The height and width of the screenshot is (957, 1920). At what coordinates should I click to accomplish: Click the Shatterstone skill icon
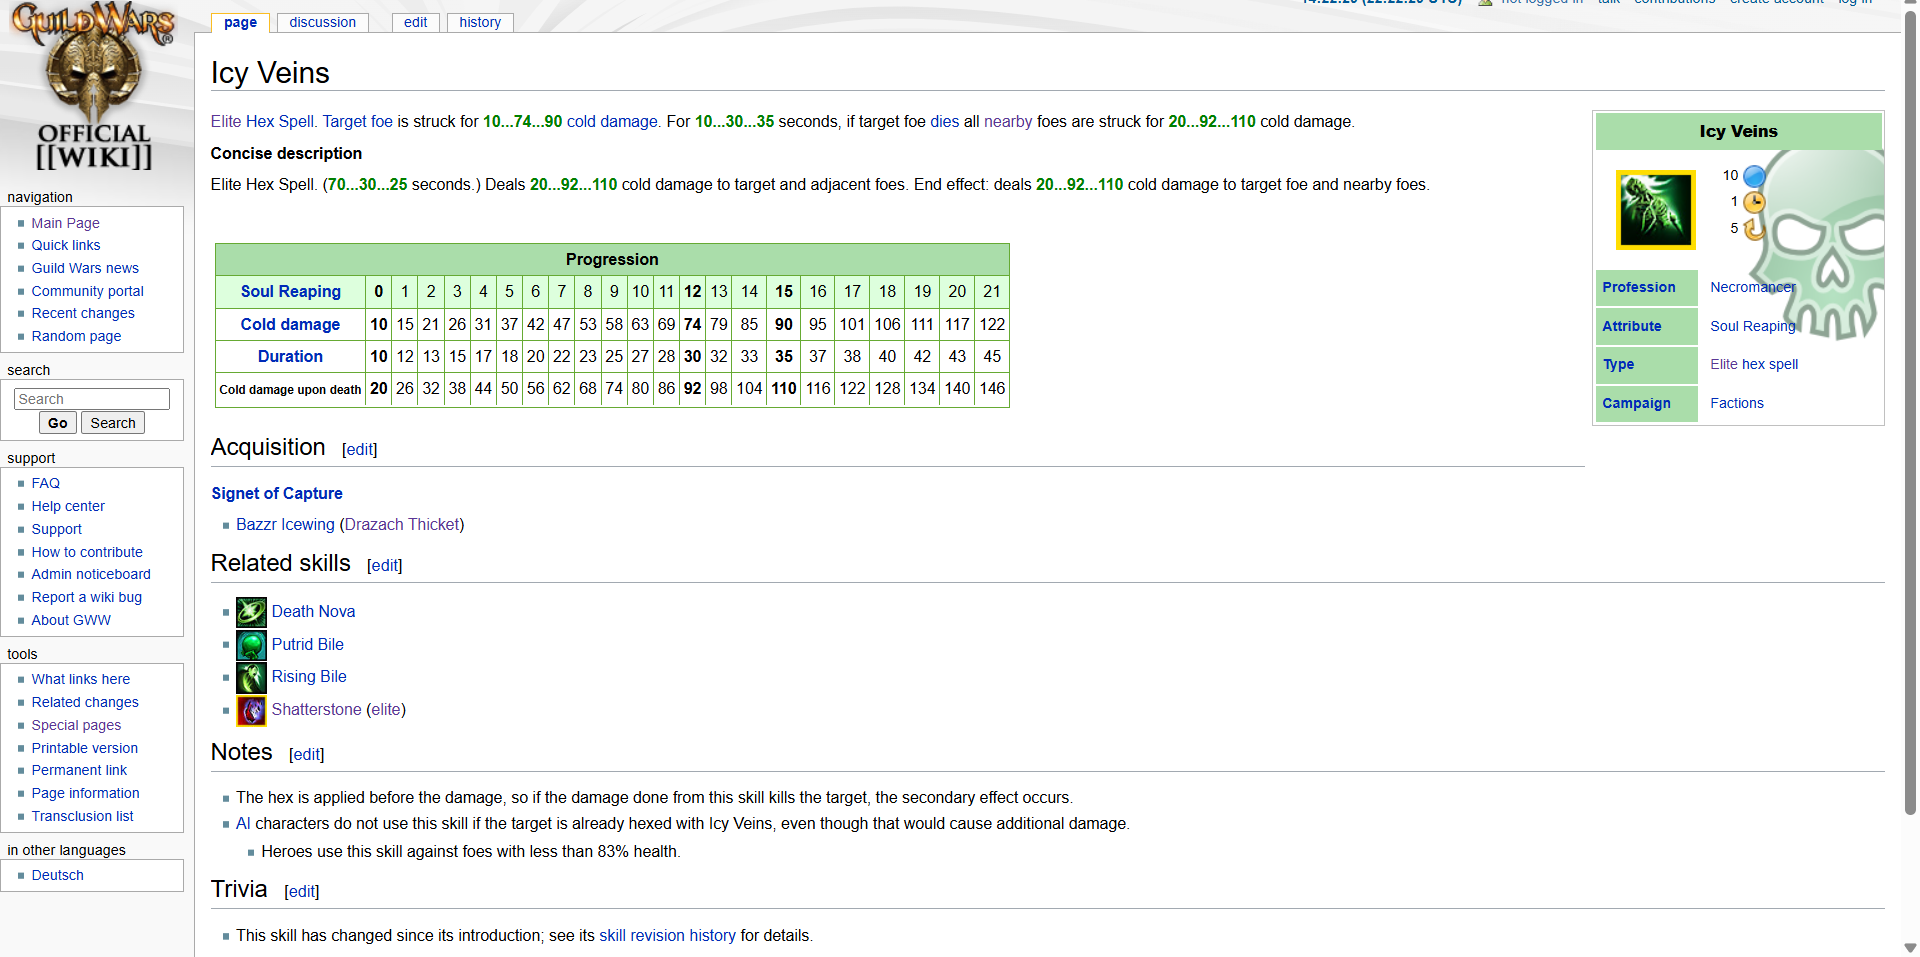pyautogui.click(x=251, y=710)
